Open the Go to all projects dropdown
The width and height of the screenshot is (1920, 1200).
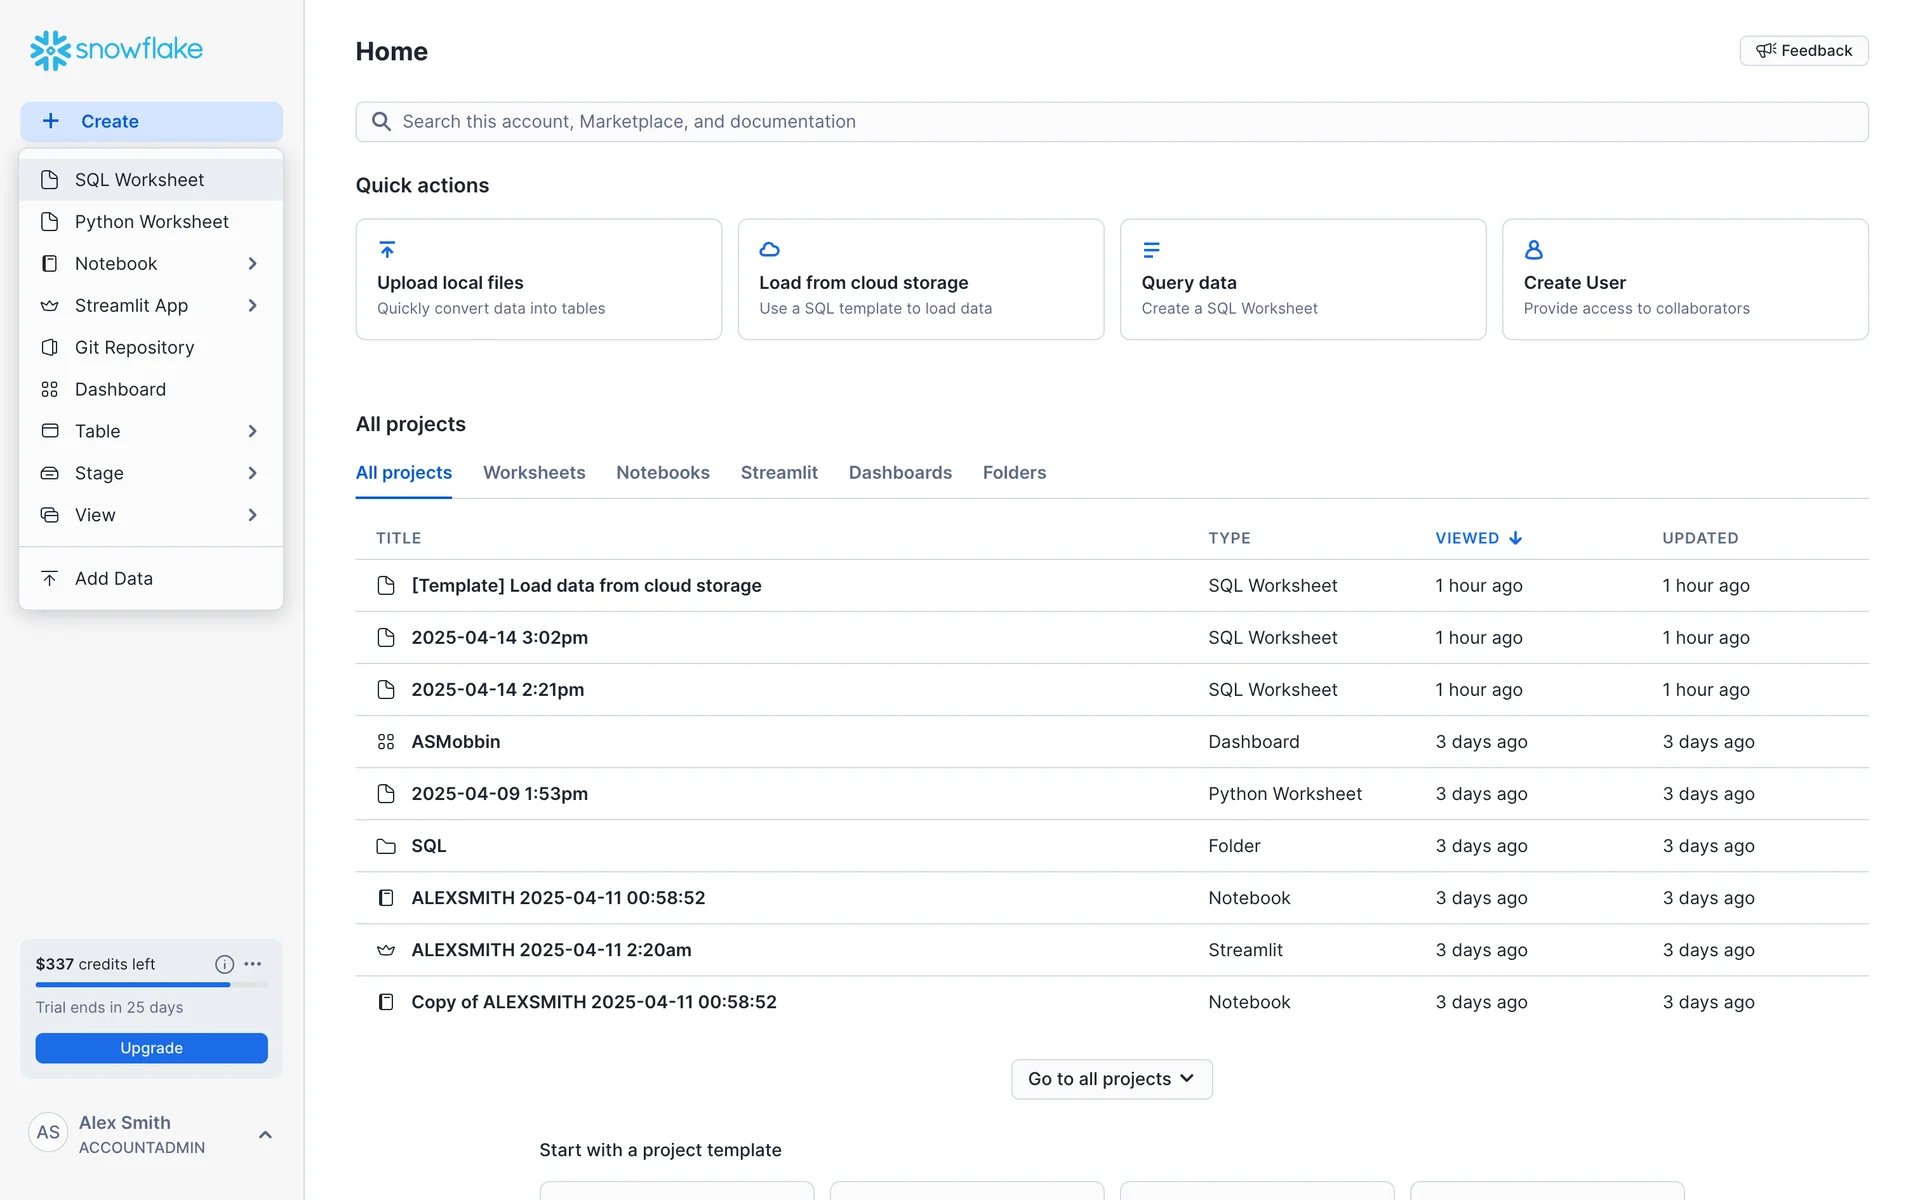(x=1111, y=1079)
